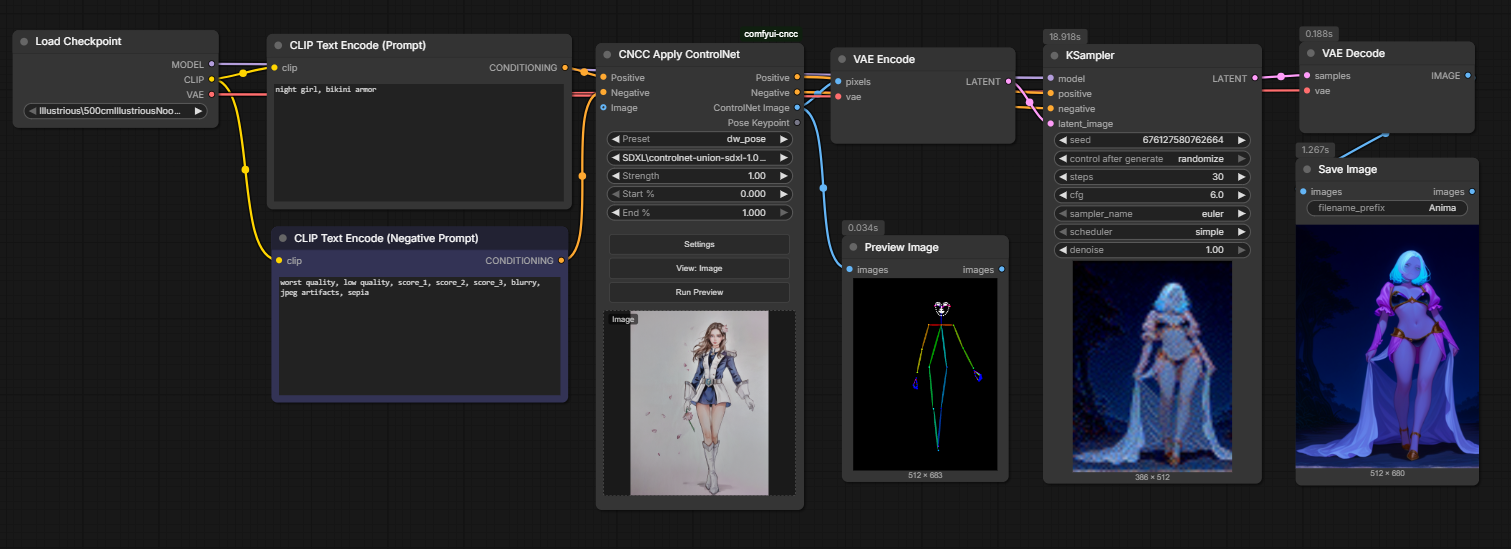The width and height of the screenshot is (1511, 549).
Task: Select the clip input port on Negative Prompt node
Action: (x=279, y=261)
